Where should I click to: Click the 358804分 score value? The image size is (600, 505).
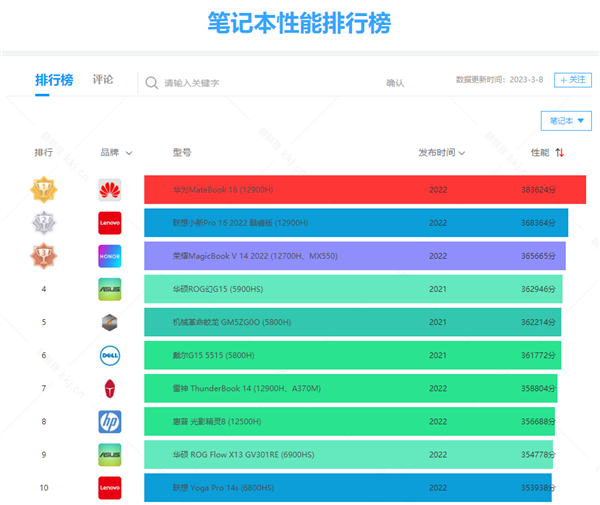538,388
